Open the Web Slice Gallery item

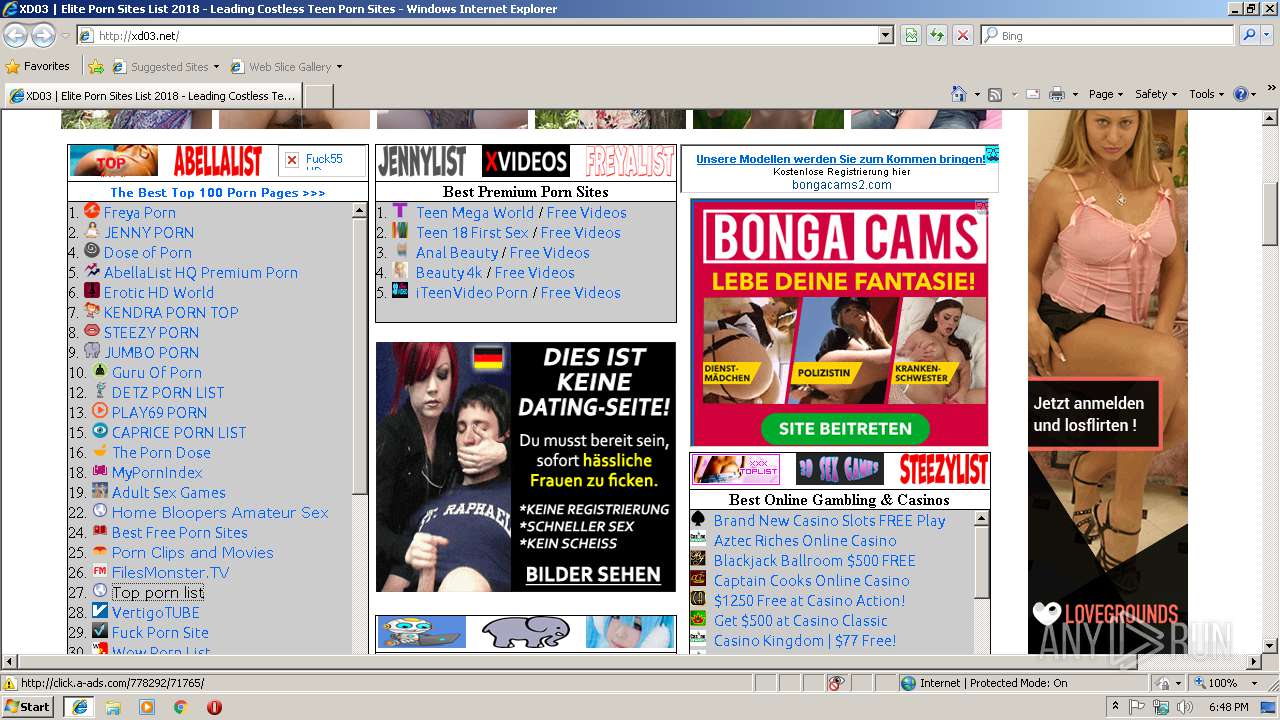(x=286, y=67)
